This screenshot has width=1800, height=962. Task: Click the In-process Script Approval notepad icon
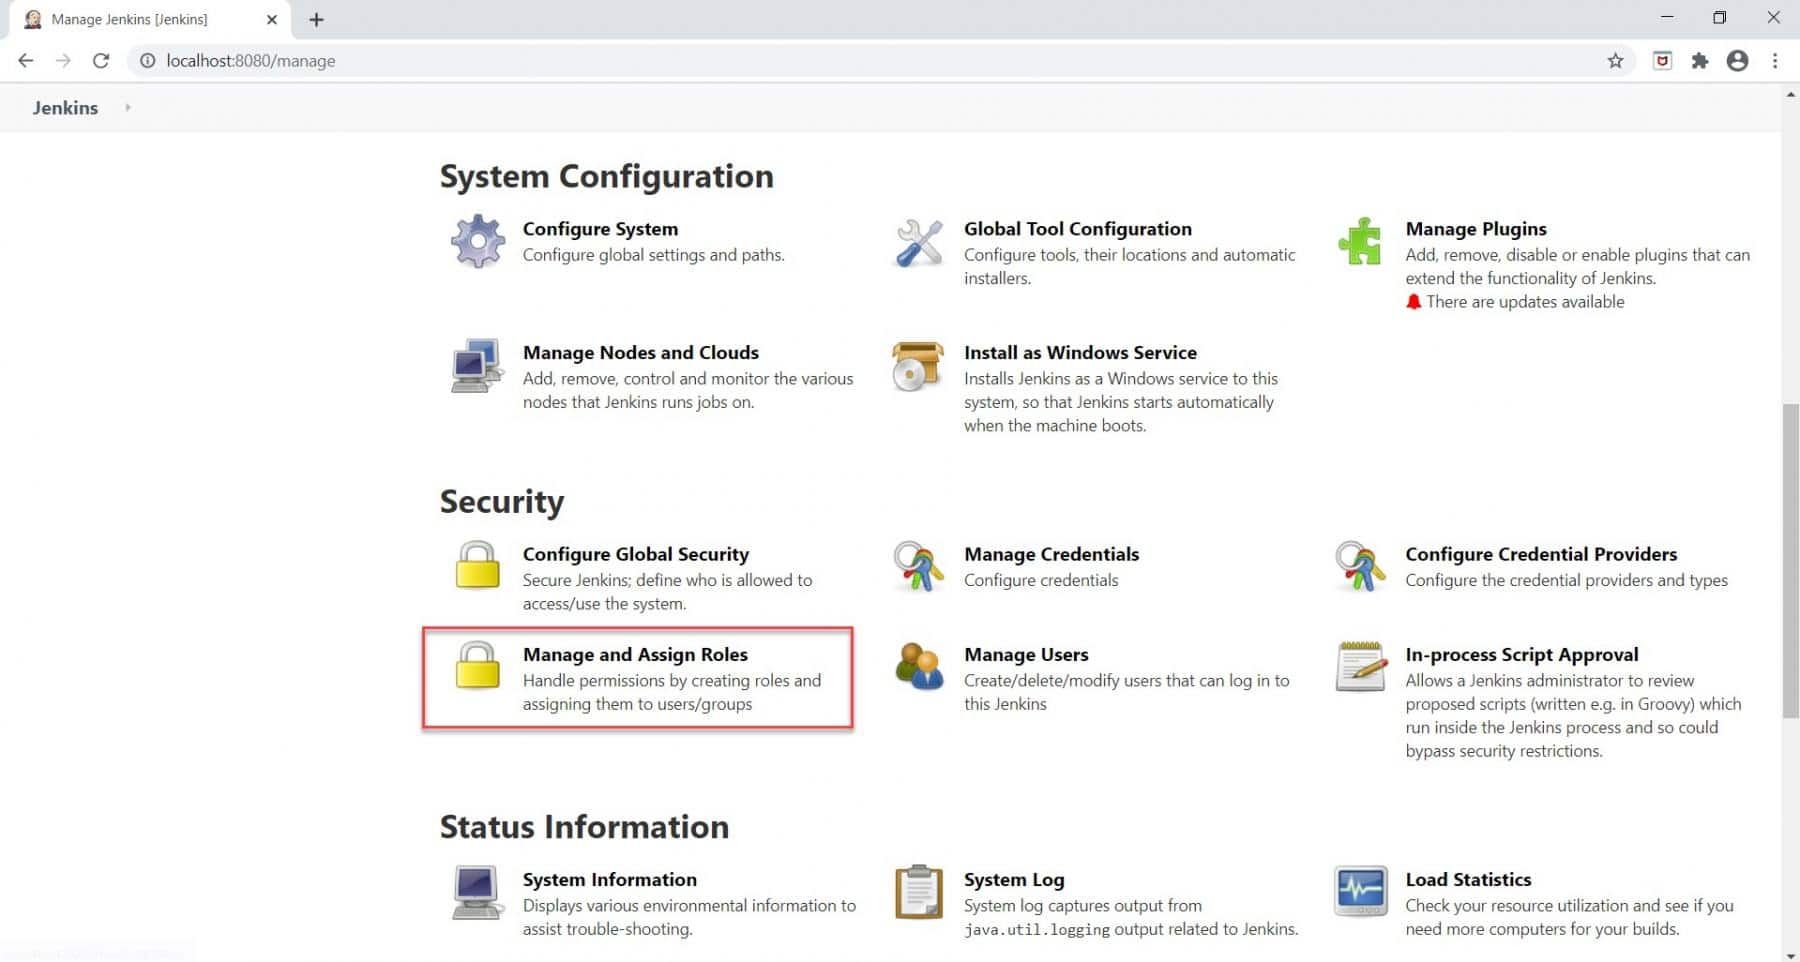1359,666
